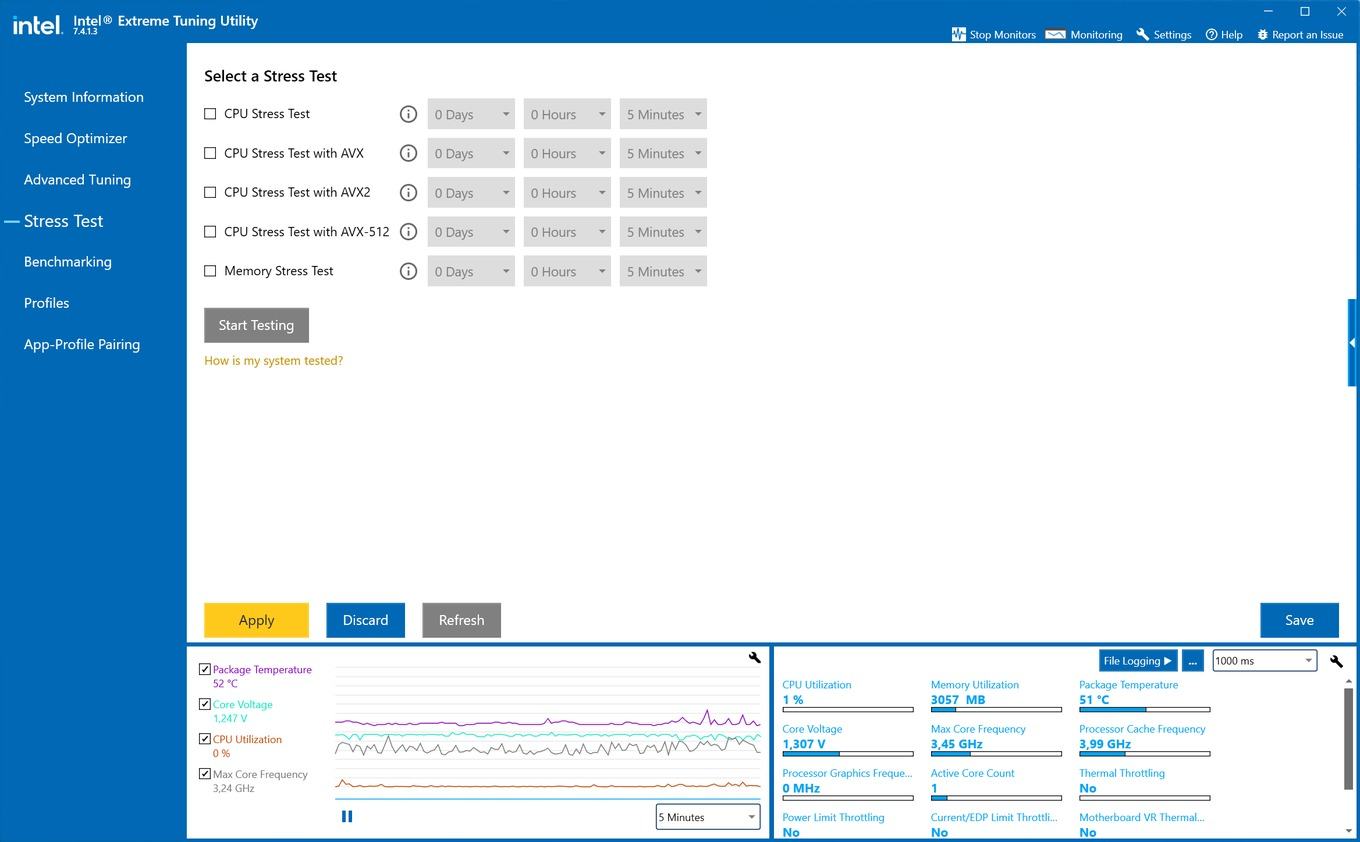Pause the monitoring graph
This screenshot has width=1360, height=842.
[x=347, y=816]
